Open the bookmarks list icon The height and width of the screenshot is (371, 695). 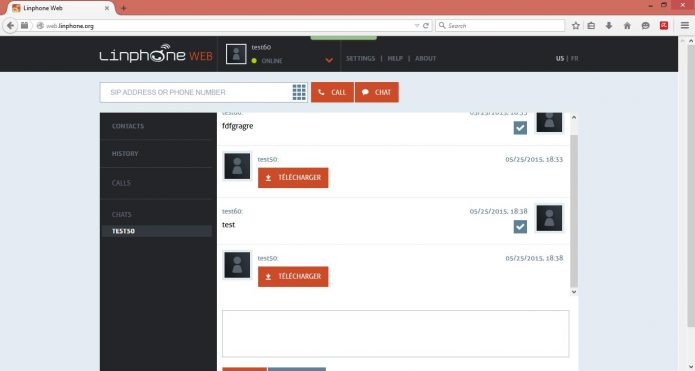click(x=591, y=26)
